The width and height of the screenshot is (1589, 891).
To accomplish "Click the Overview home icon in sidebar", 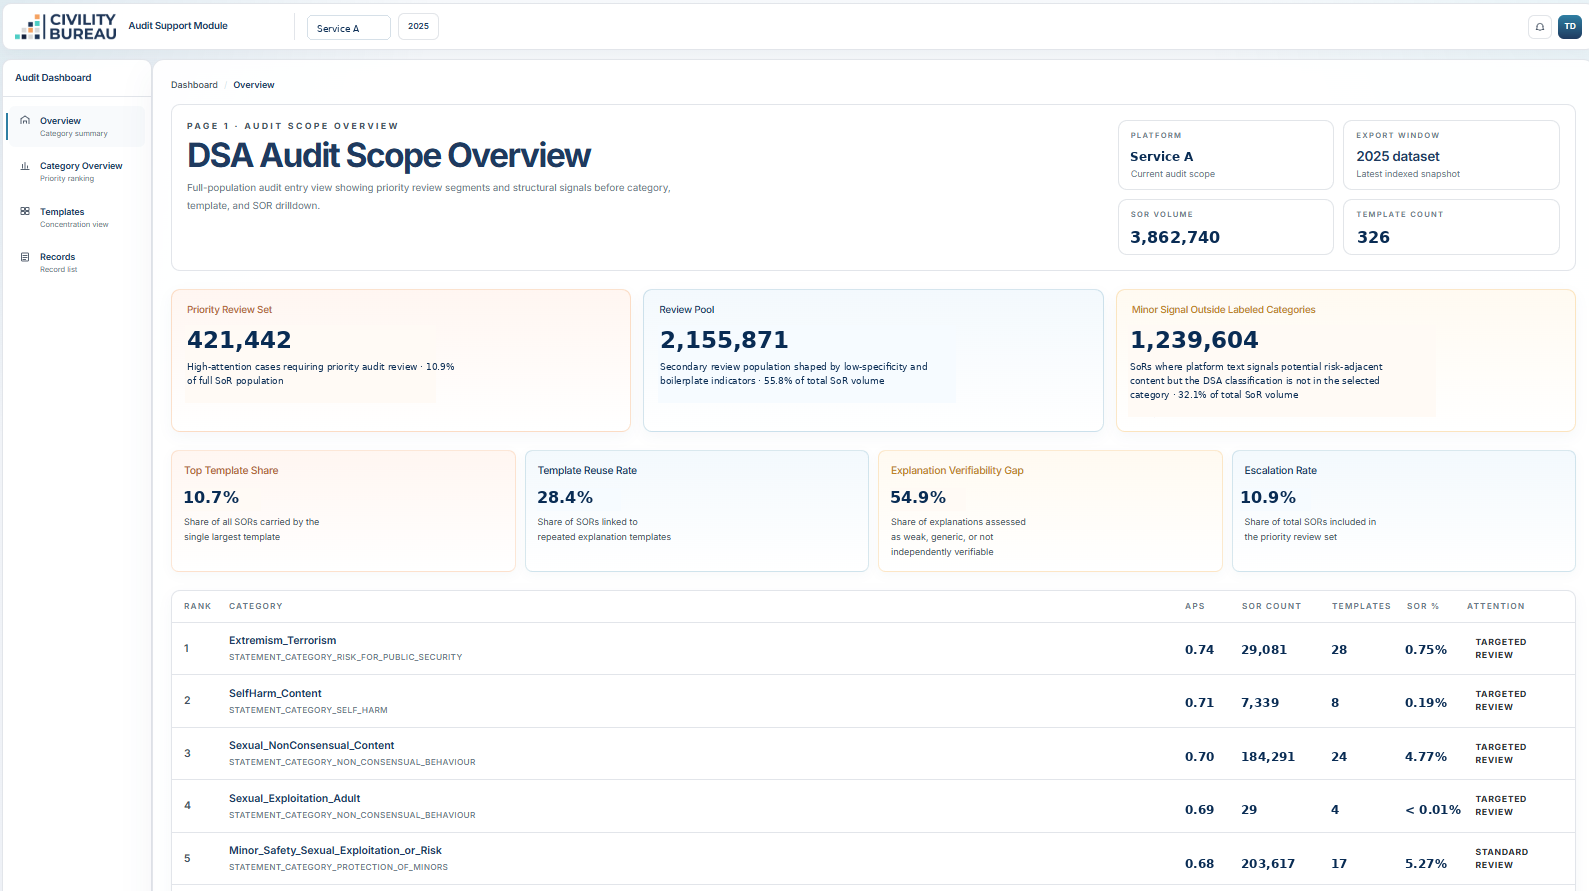I will (x=25, y=120).
